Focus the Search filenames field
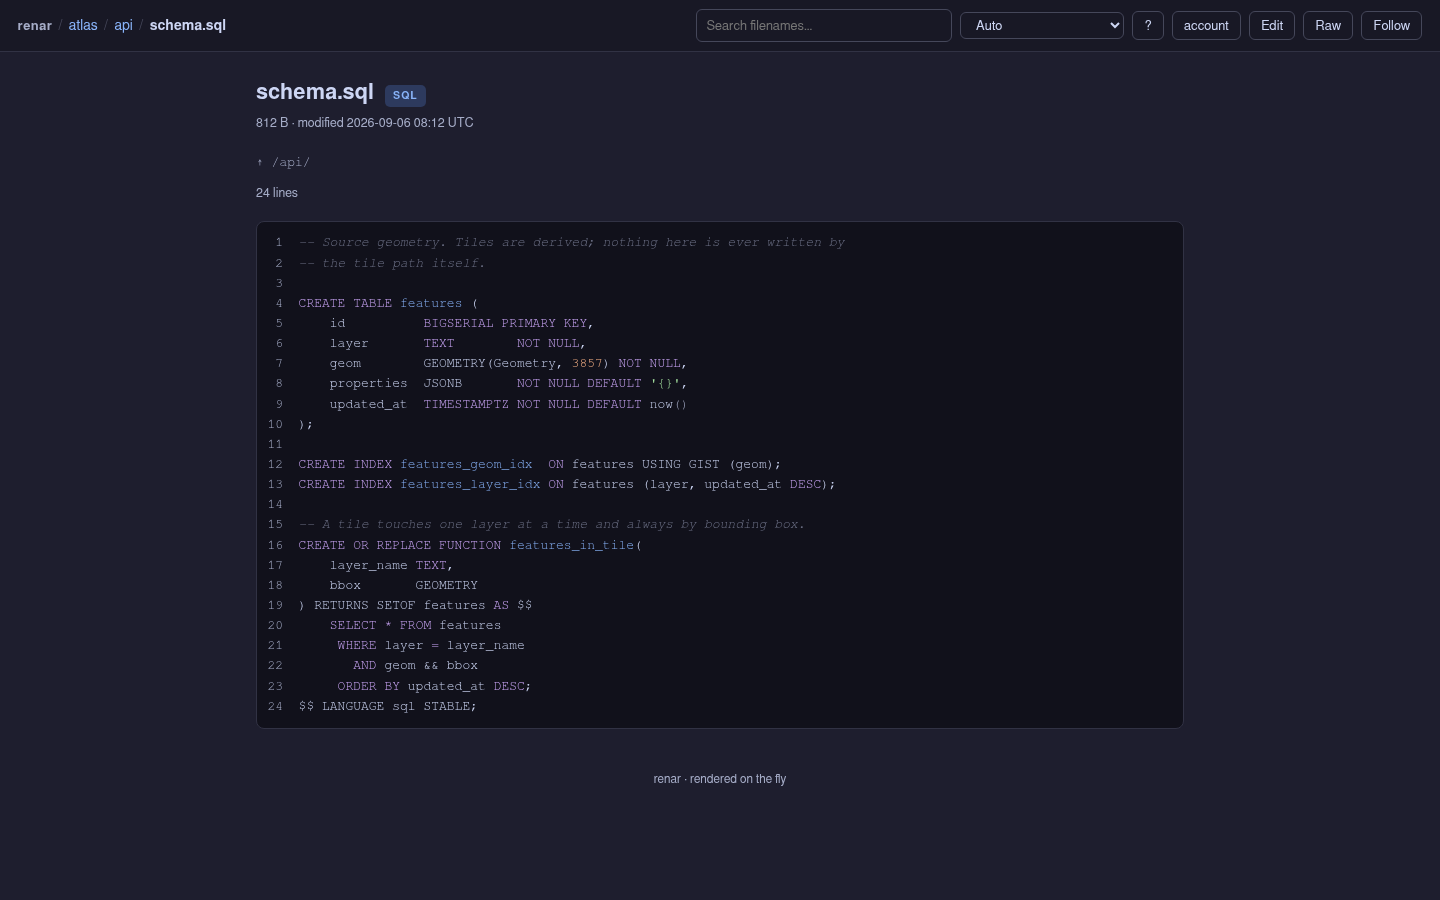1440x900 pixels. click(823, 25)
